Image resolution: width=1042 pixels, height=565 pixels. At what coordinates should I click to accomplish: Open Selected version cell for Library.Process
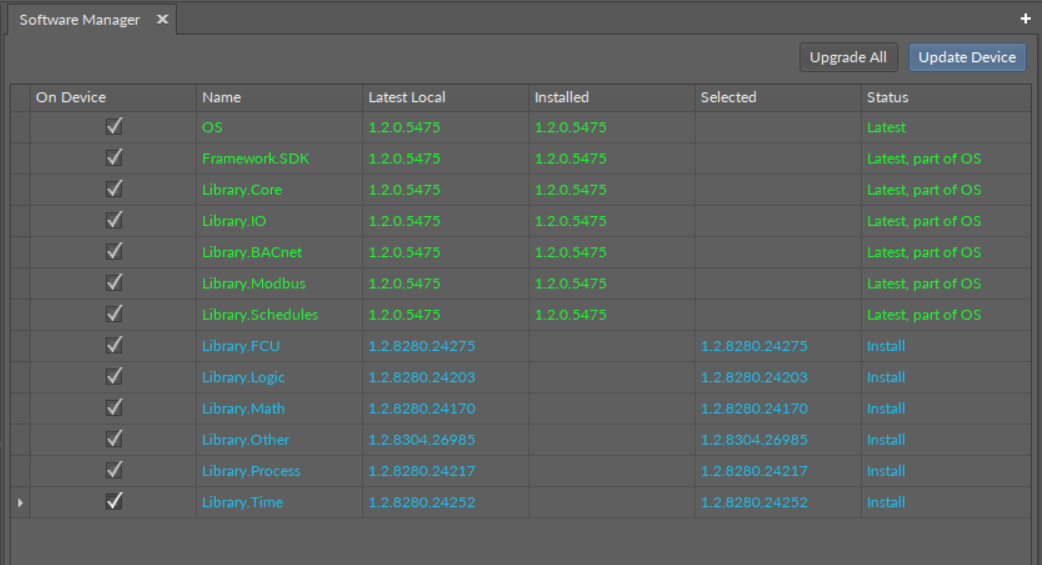[x=753, y=471]
